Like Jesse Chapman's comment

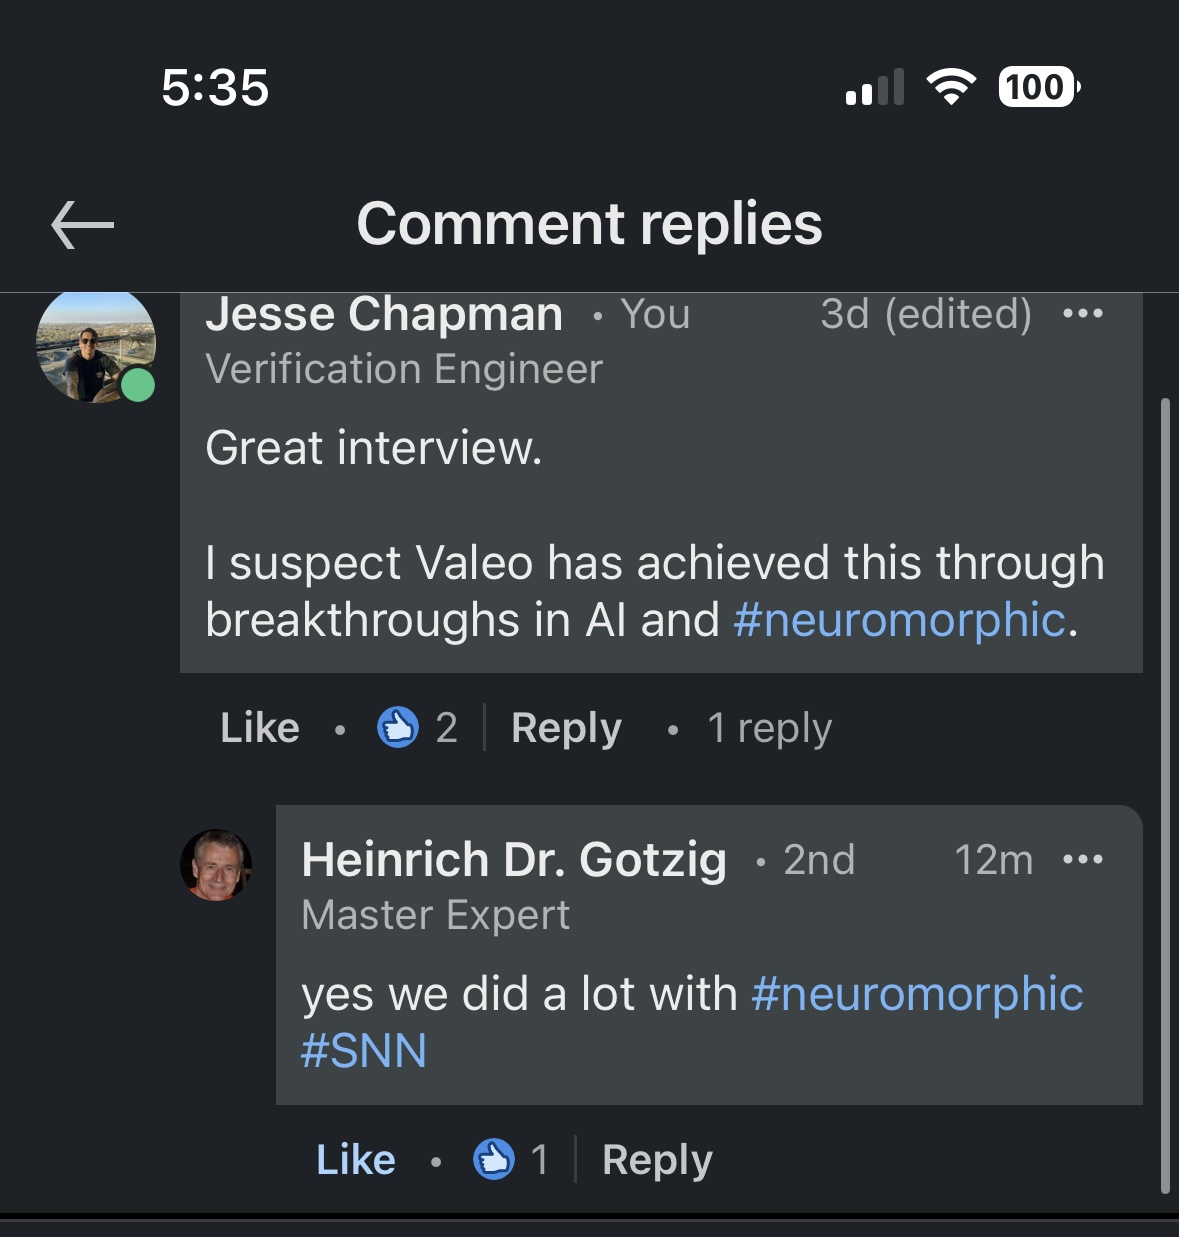pyautogui.click(x=260, y=728)
